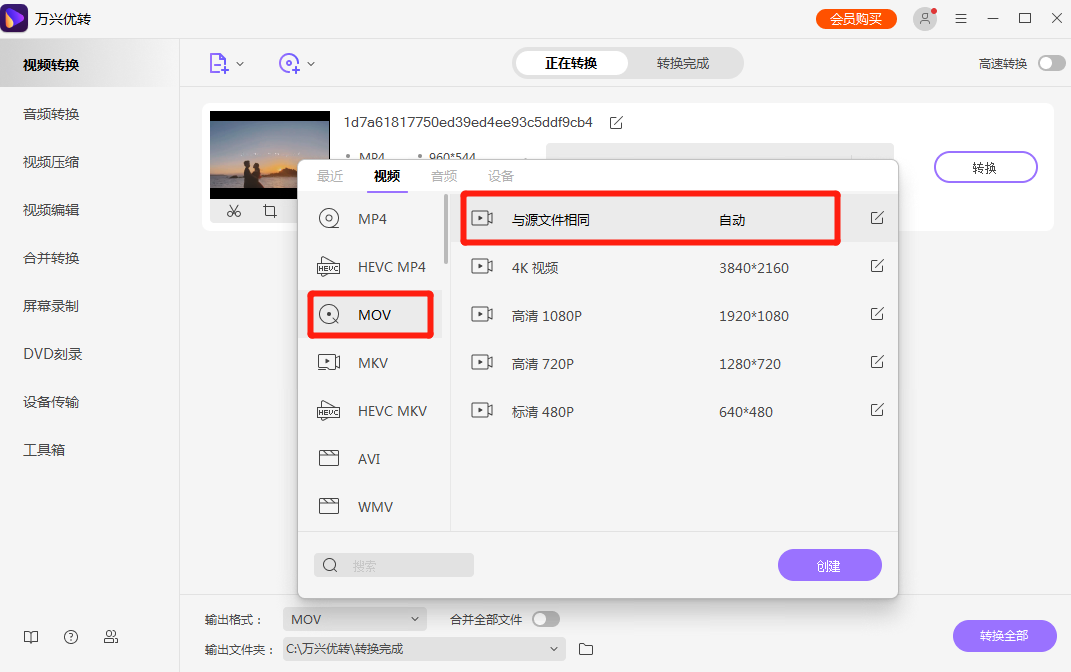Expand the chevron next to the add files icon
Screen dimensions: 1071x672
(239, 63)
